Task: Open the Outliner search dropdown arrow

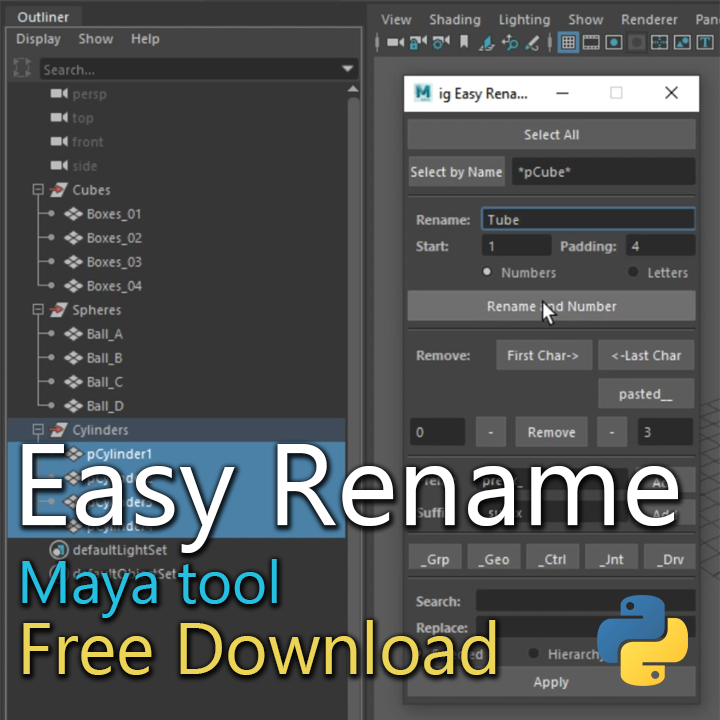Action: point(348,69)
